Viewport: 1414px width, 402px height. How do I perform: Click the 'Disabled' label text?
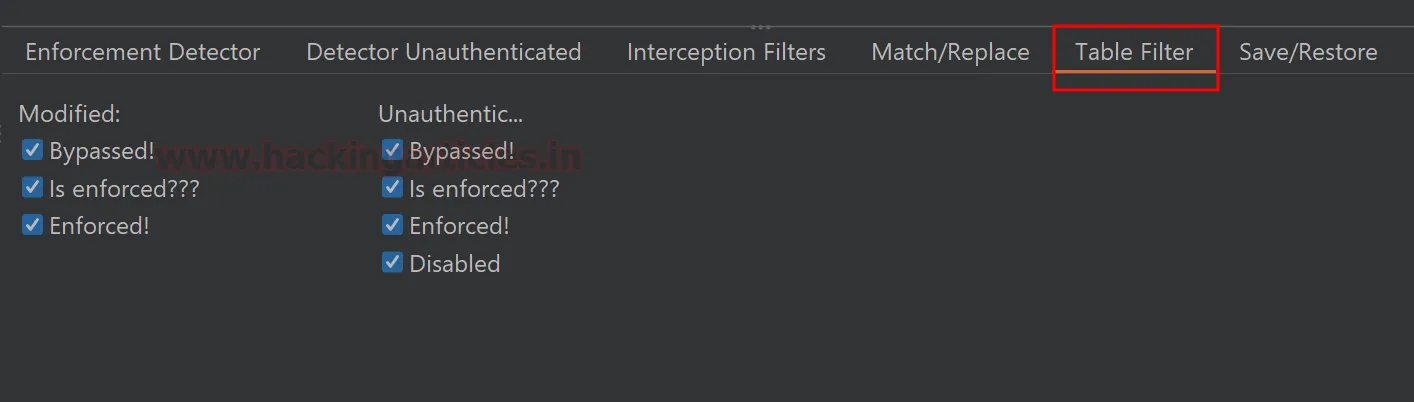pos(455,264)
